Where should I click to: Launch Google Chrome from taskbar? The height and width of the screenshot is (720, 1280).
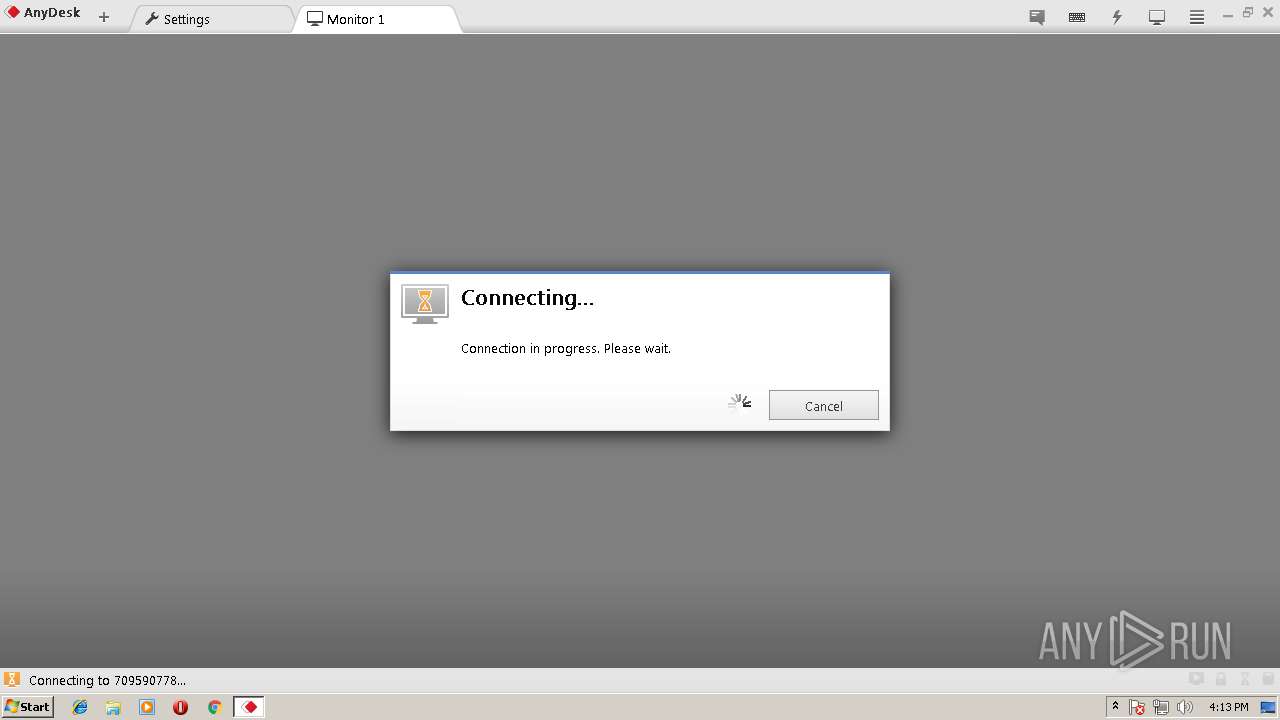coord(214,707)
